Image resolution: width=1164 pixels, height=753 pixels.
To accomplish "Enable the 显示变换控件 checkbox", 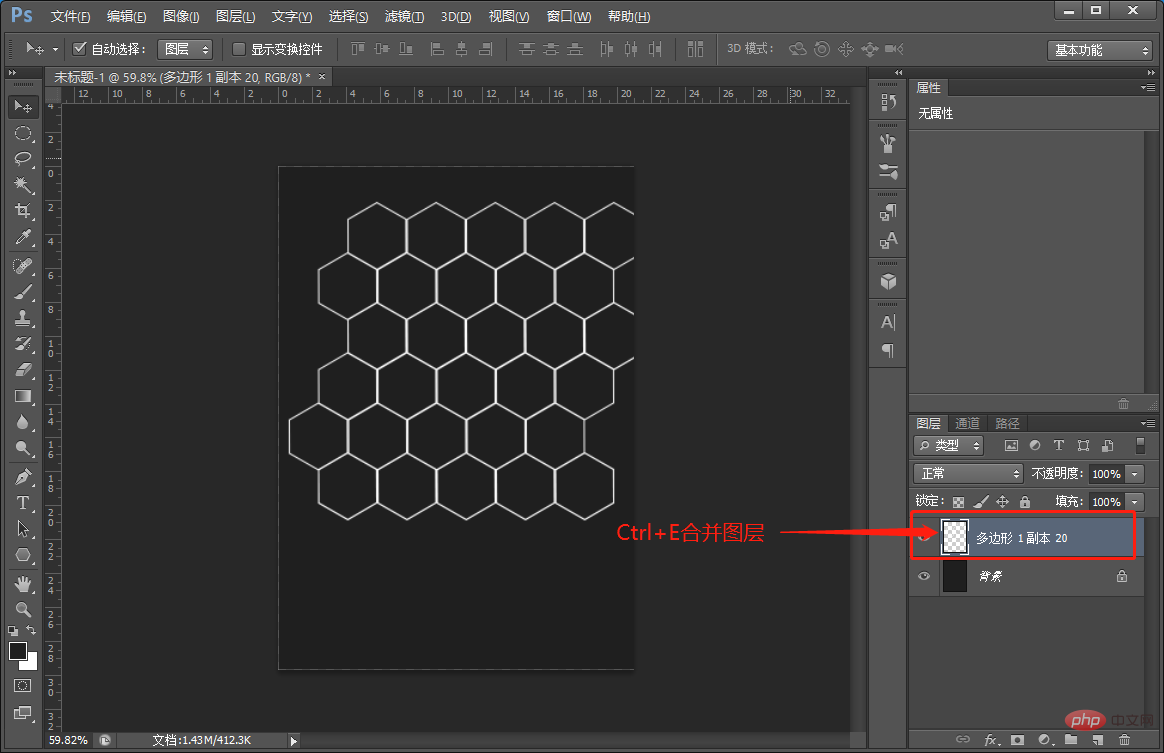I will (238, 49).
